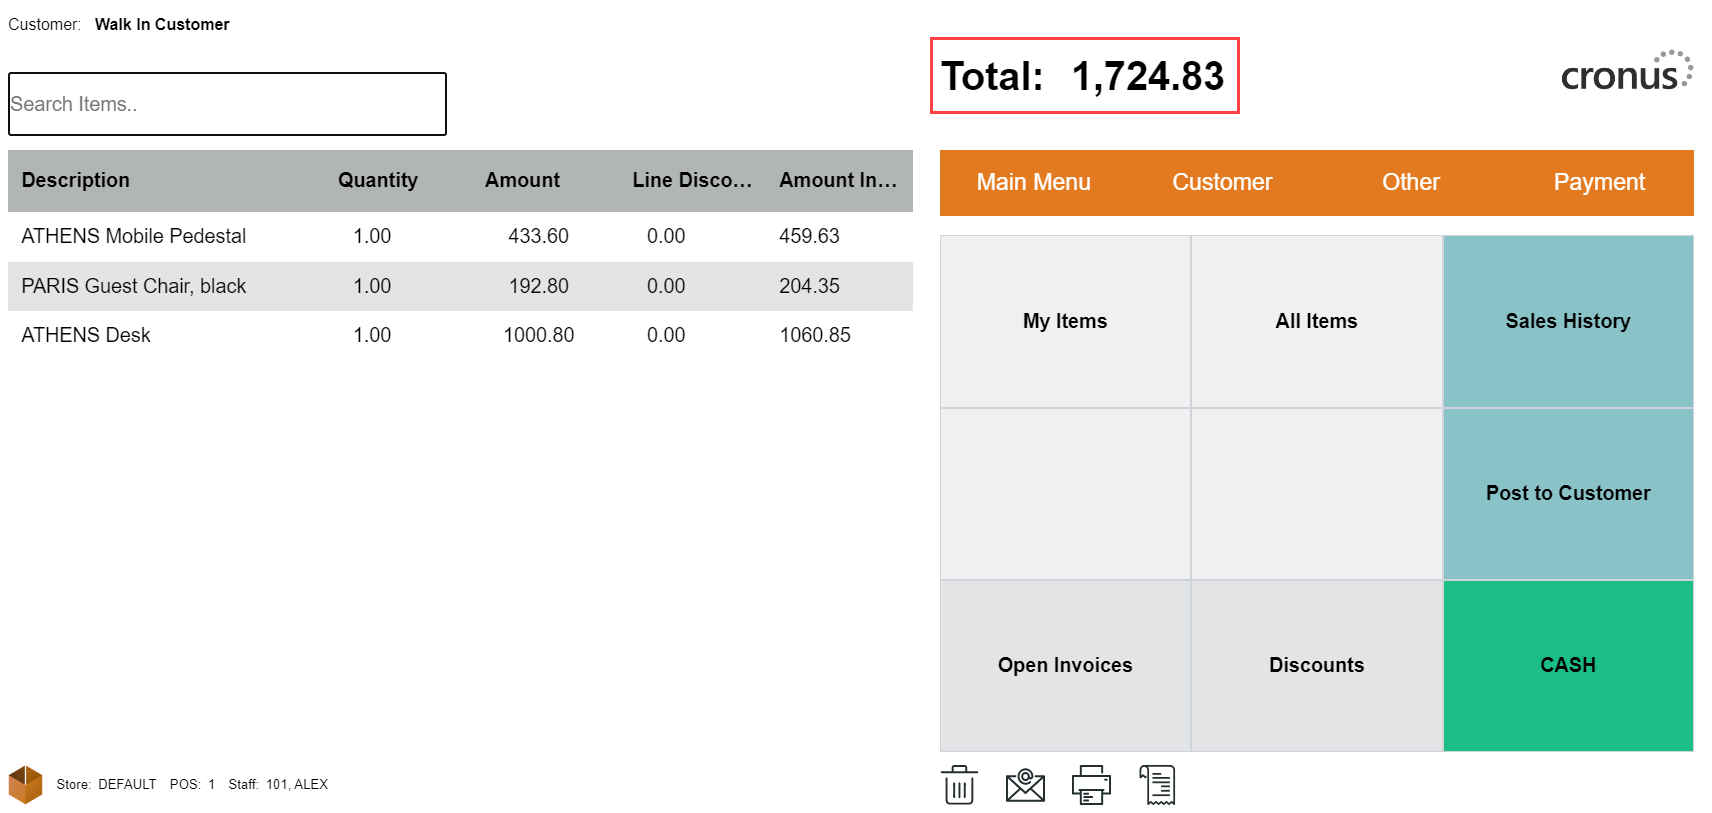Image resolution: width=1712 pixels, height=813 pixels.
Task: Open Sales History
Action: [x=1567, y=321]
